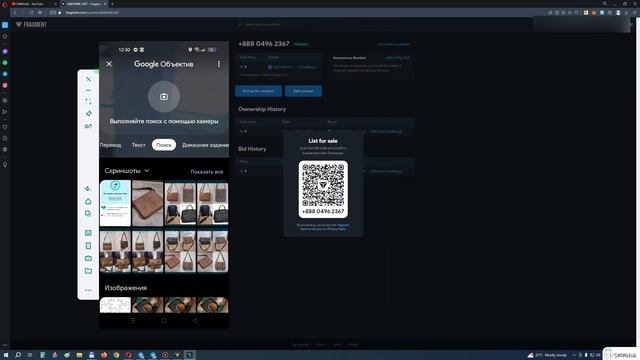
Task: Open the Messenger icon in the Opera sidebar
Action: point(5,51)
